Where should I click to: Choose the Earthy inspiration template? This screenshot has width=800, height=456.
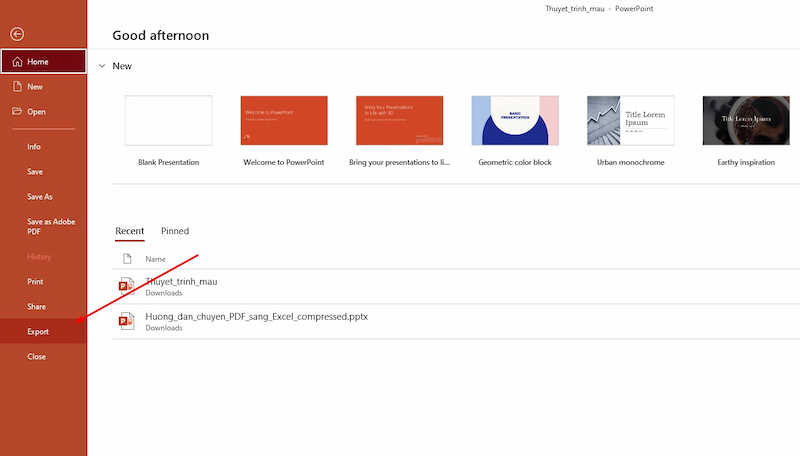point(746,120)
